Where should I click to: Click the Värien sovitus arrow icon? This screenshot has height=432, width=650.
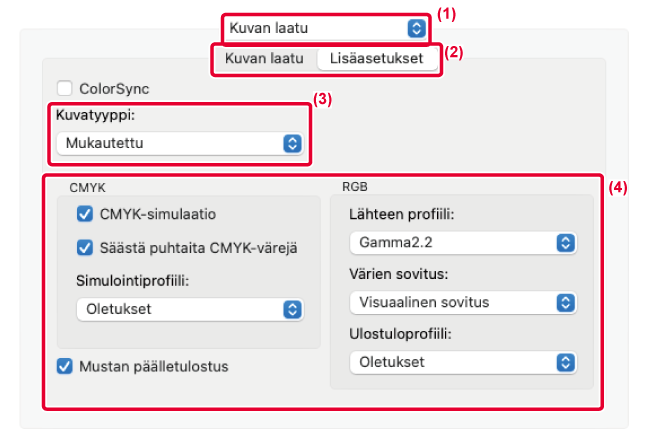pyautogui.click(x=565, y=301)
